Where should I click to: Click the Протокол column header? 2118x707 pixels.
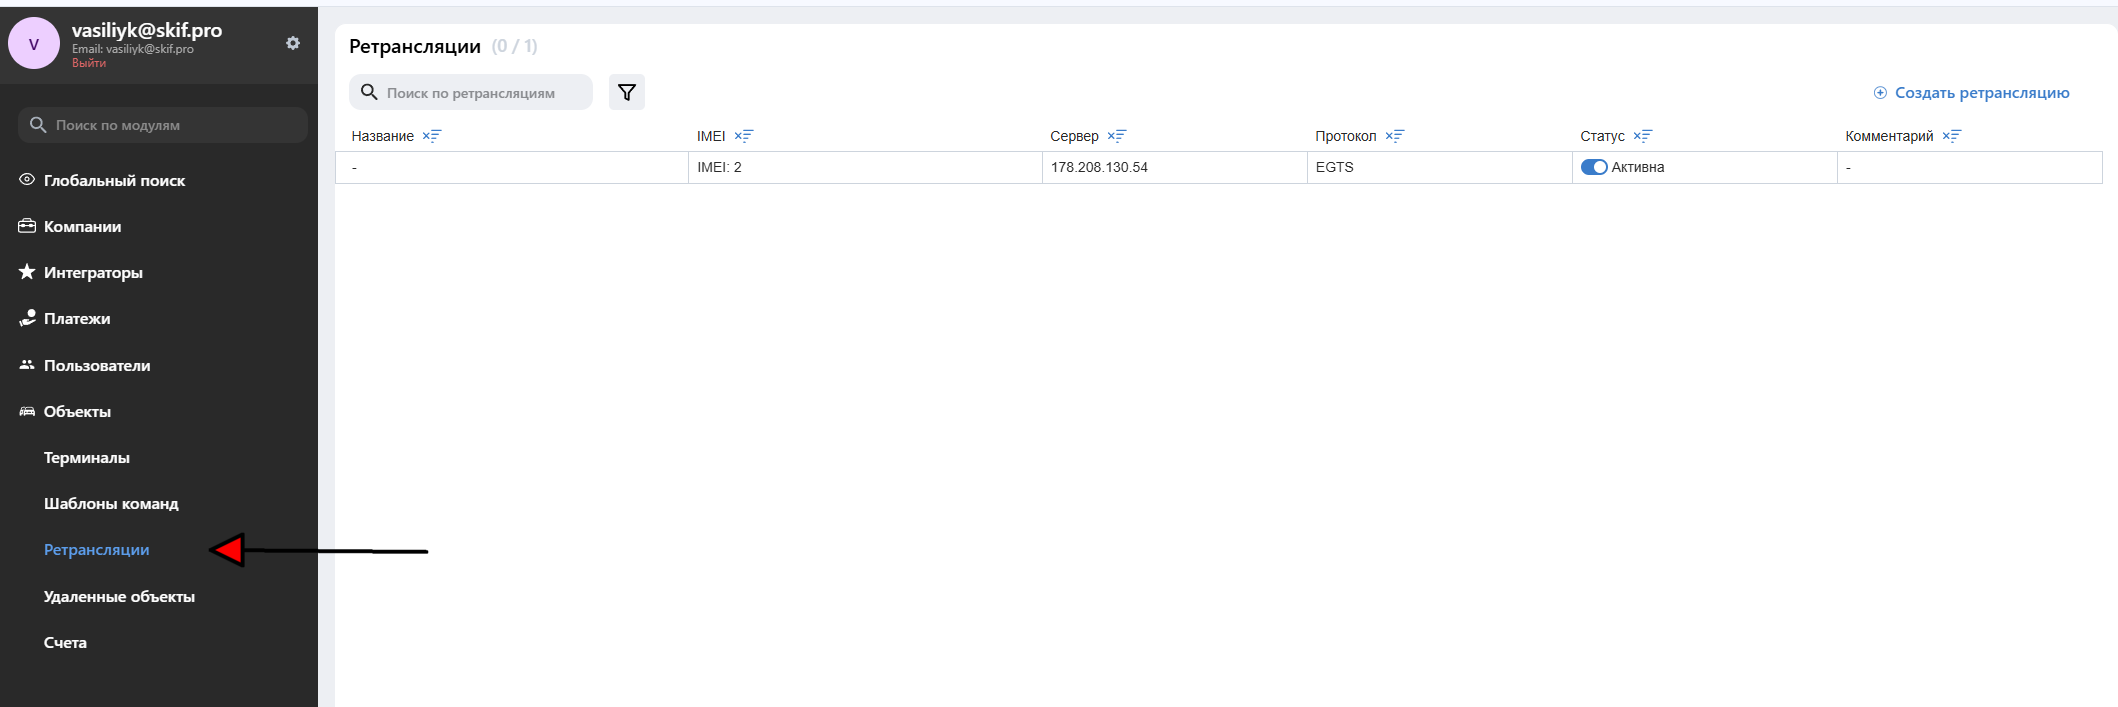pos(1345,136)
